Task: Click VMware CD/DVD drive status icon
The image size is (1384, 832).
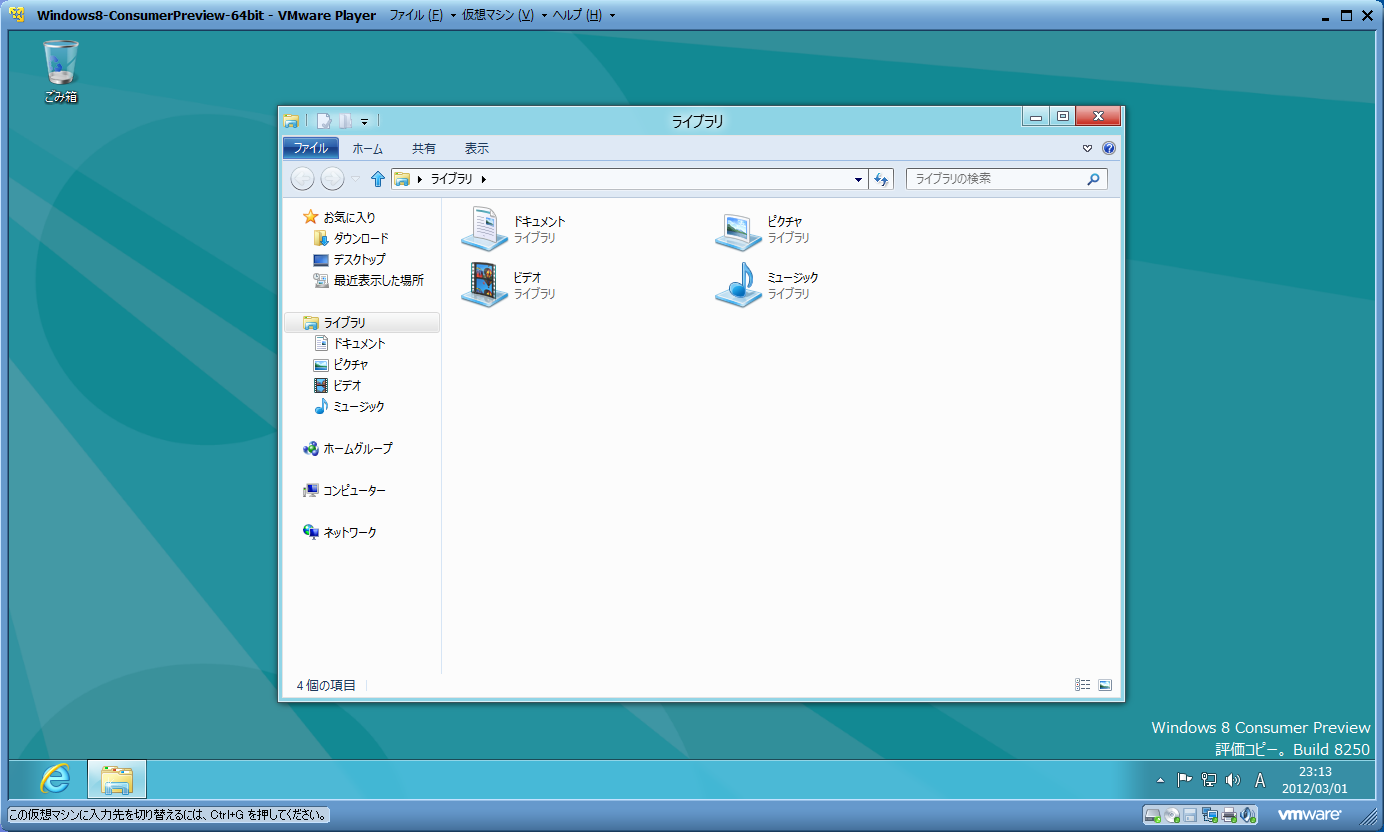Action: 1172,814
